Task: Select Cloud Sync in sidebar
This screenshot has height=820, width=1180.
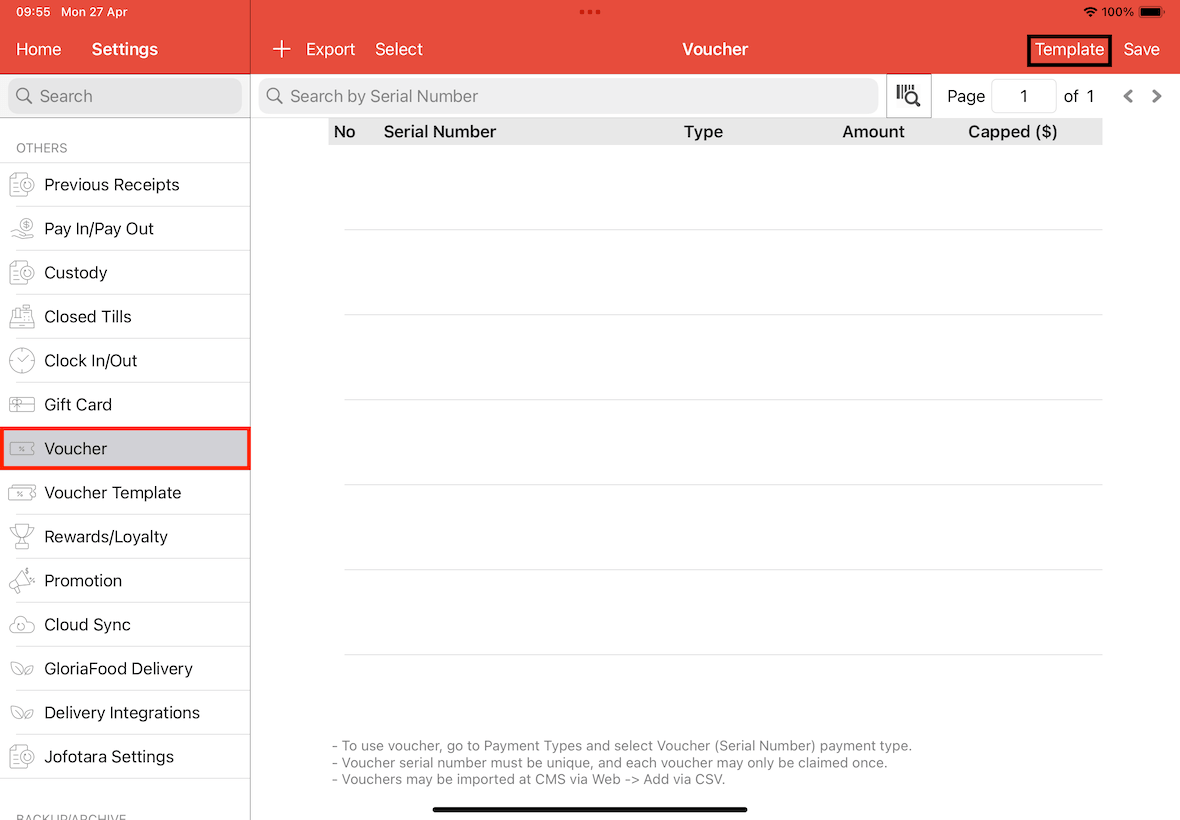Action: click(x=125, y=624)
